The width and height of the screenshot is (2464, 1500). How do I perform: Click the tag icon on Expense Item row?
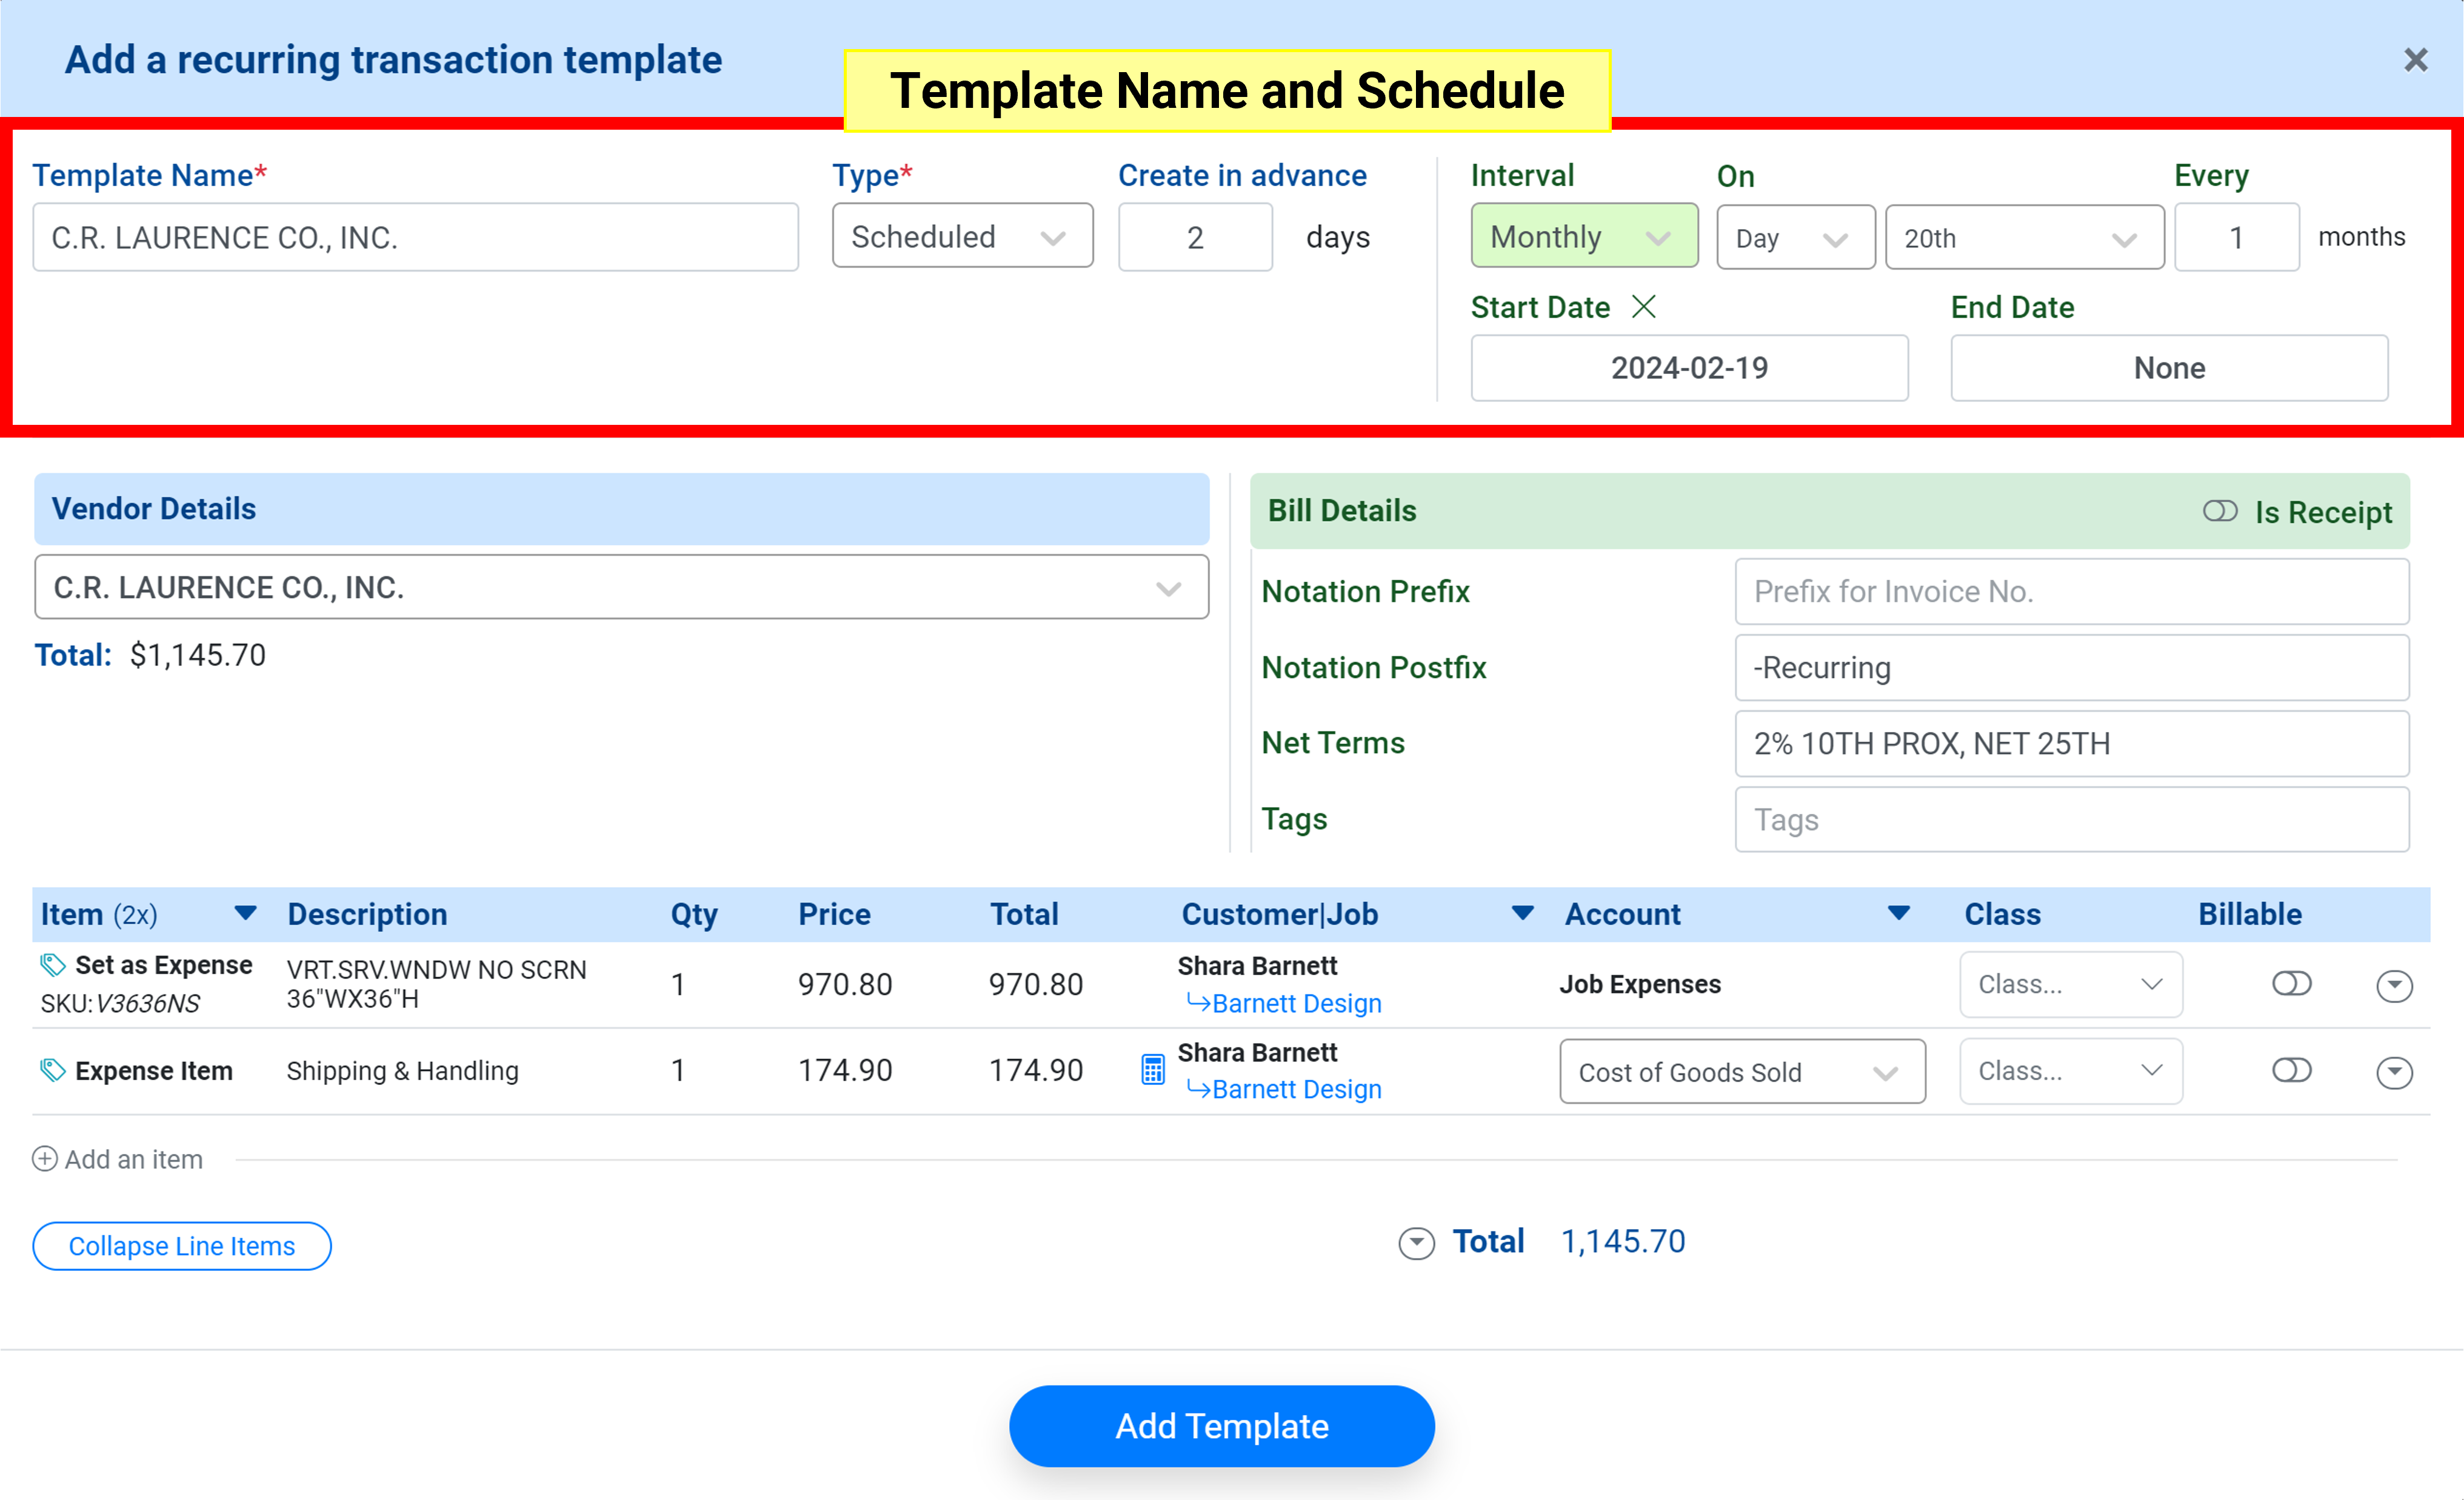52,1070
